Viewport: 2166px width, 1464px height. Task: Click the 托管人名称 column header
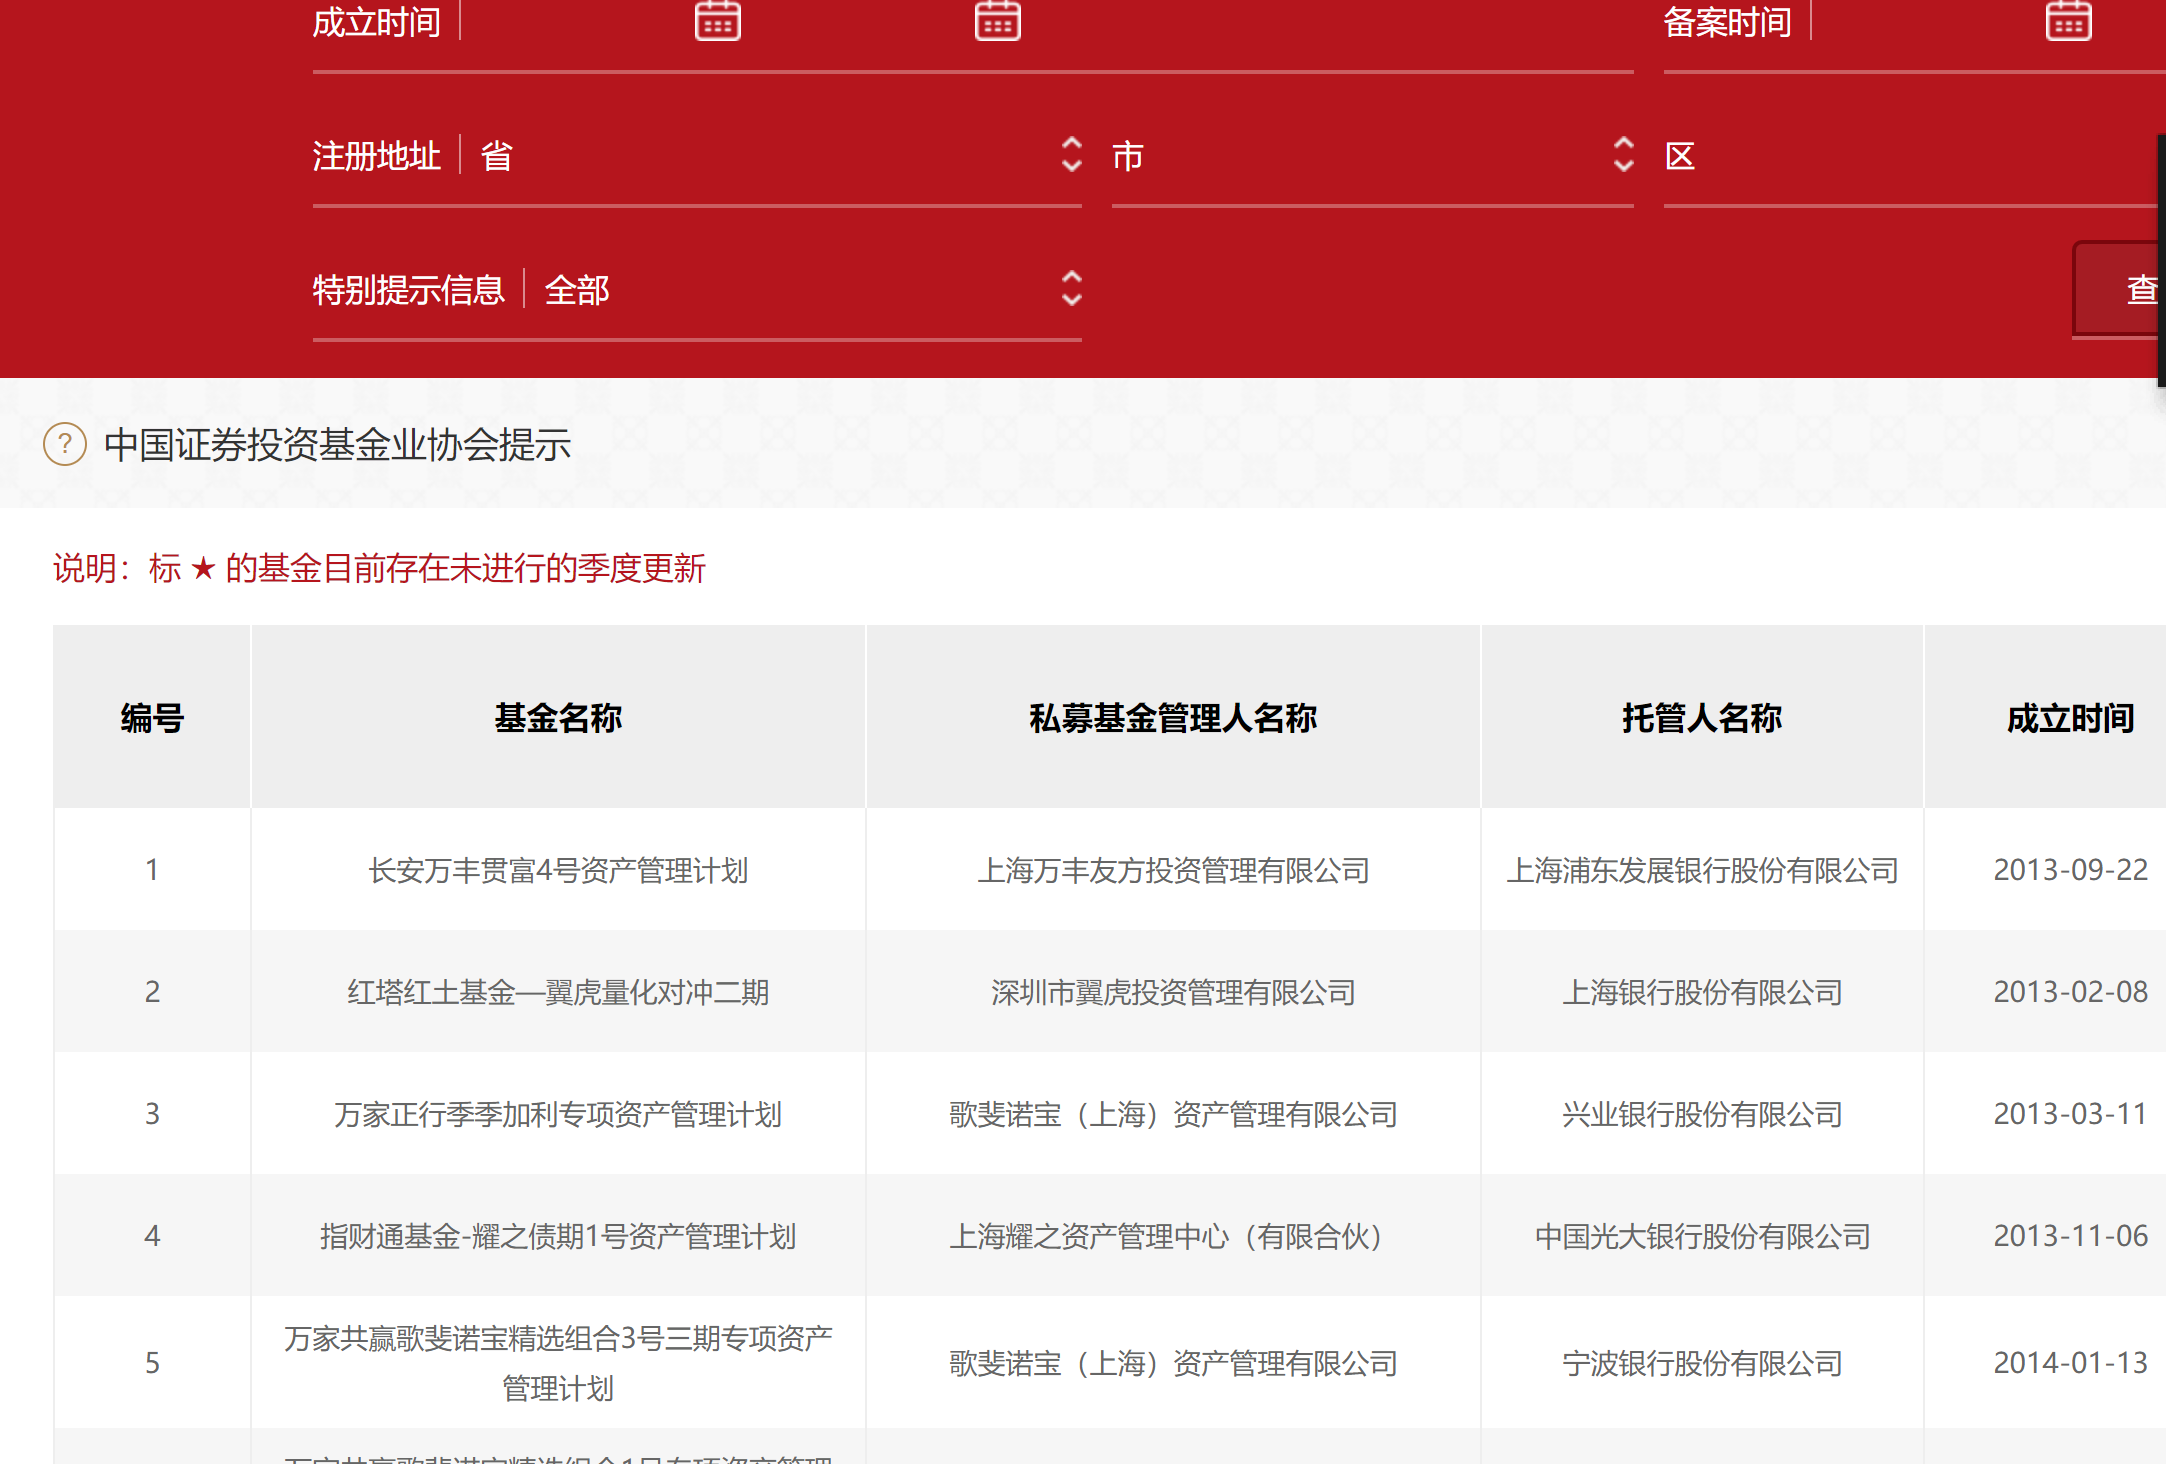(x=1701, y=718)
